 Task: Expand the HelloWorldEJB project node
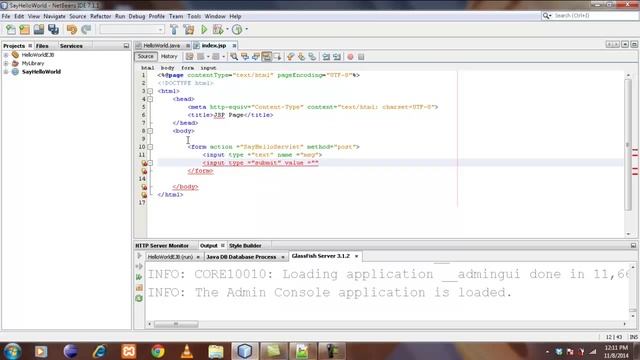[x=6, y=55]
